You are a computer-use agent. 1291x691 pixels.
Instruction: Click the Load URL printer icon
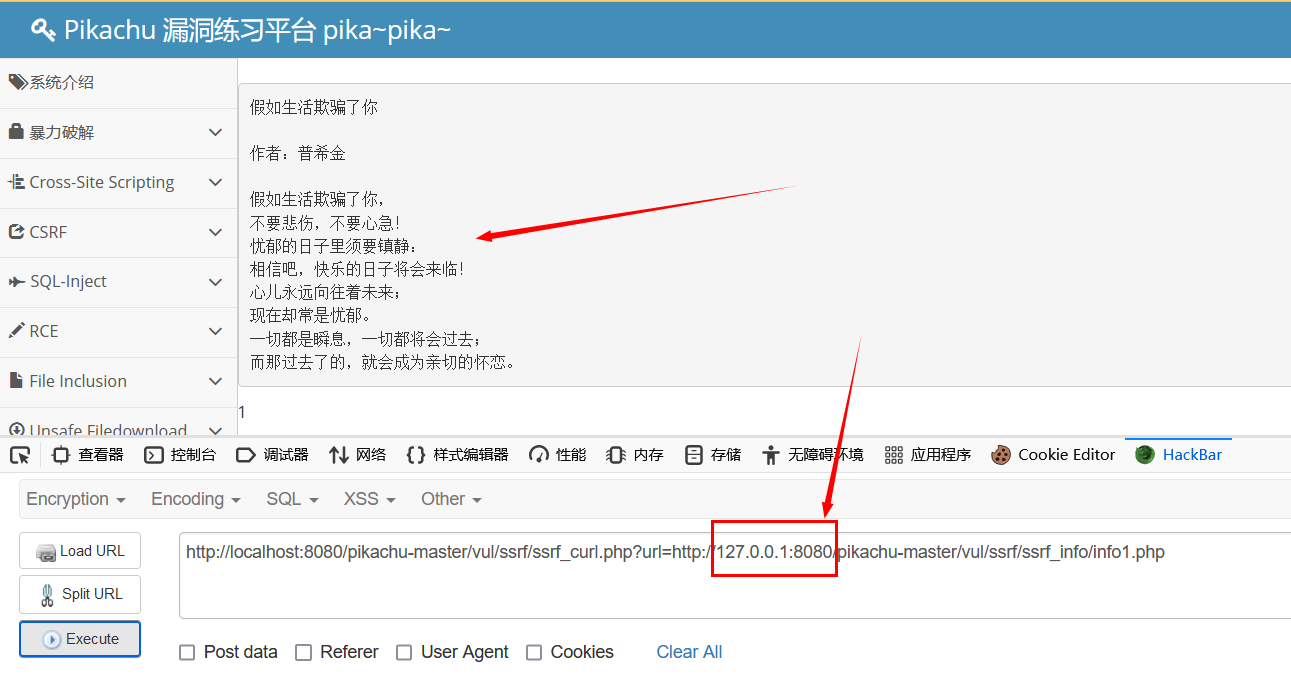[46, 552]
